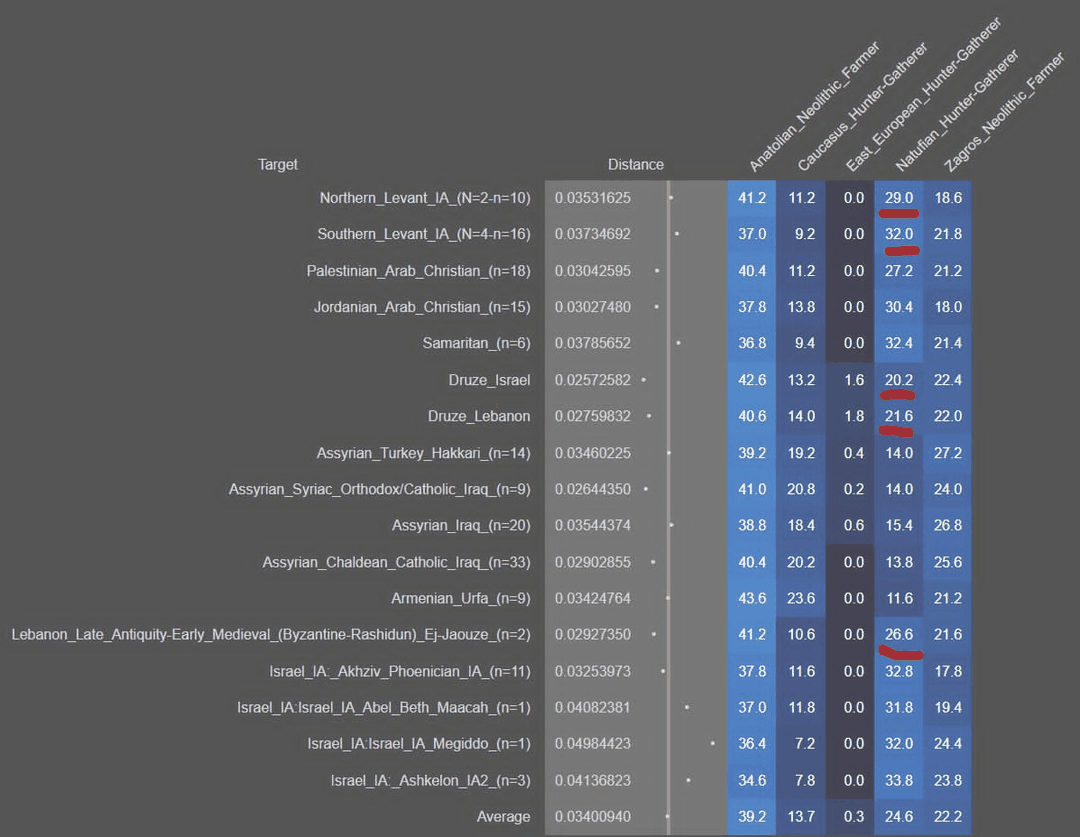1080x837 pixels.
Task: Click distance value 0.04136823
Action: tap(592, 781)
